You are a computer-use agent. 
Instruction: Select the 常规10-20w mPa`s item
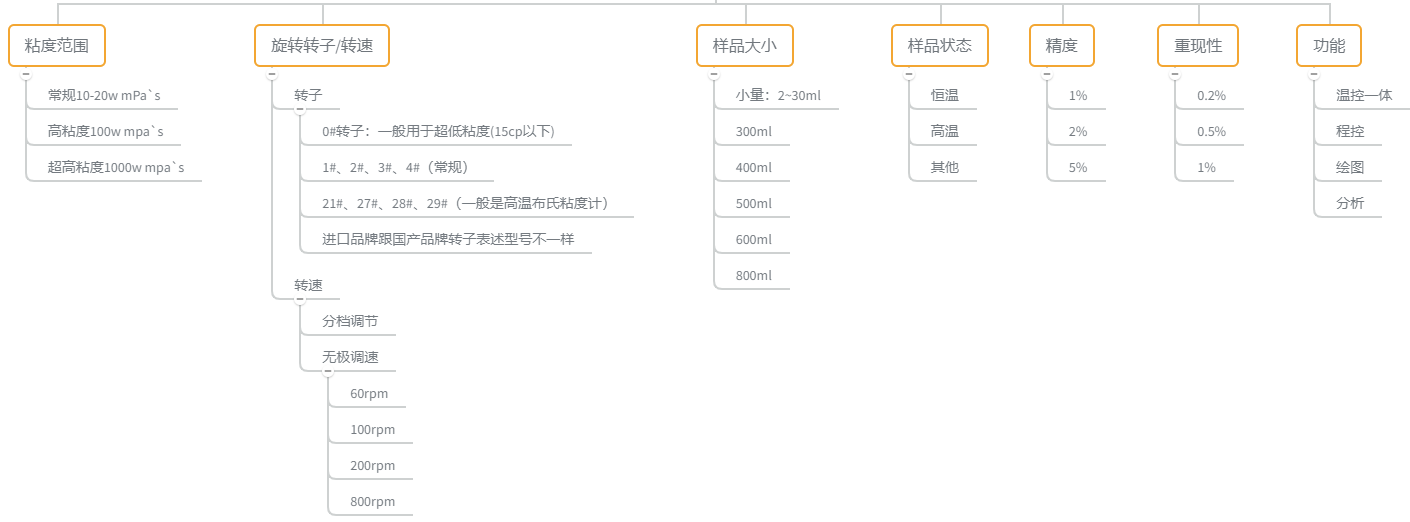click(x=104, y=96)
